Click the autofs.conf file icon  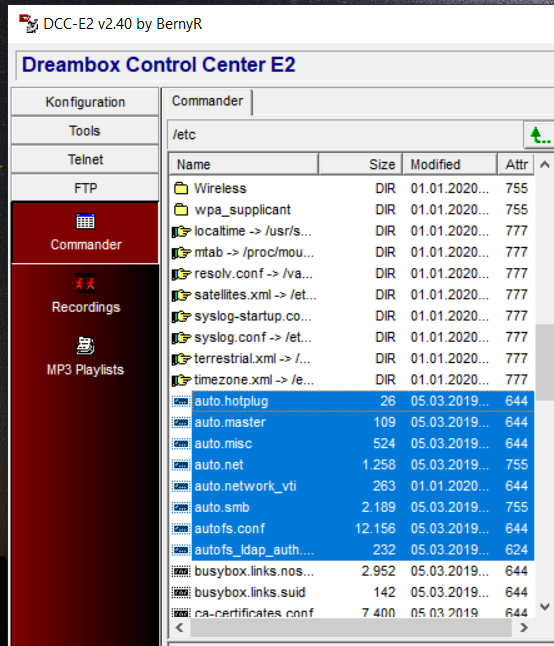point(181,529)
